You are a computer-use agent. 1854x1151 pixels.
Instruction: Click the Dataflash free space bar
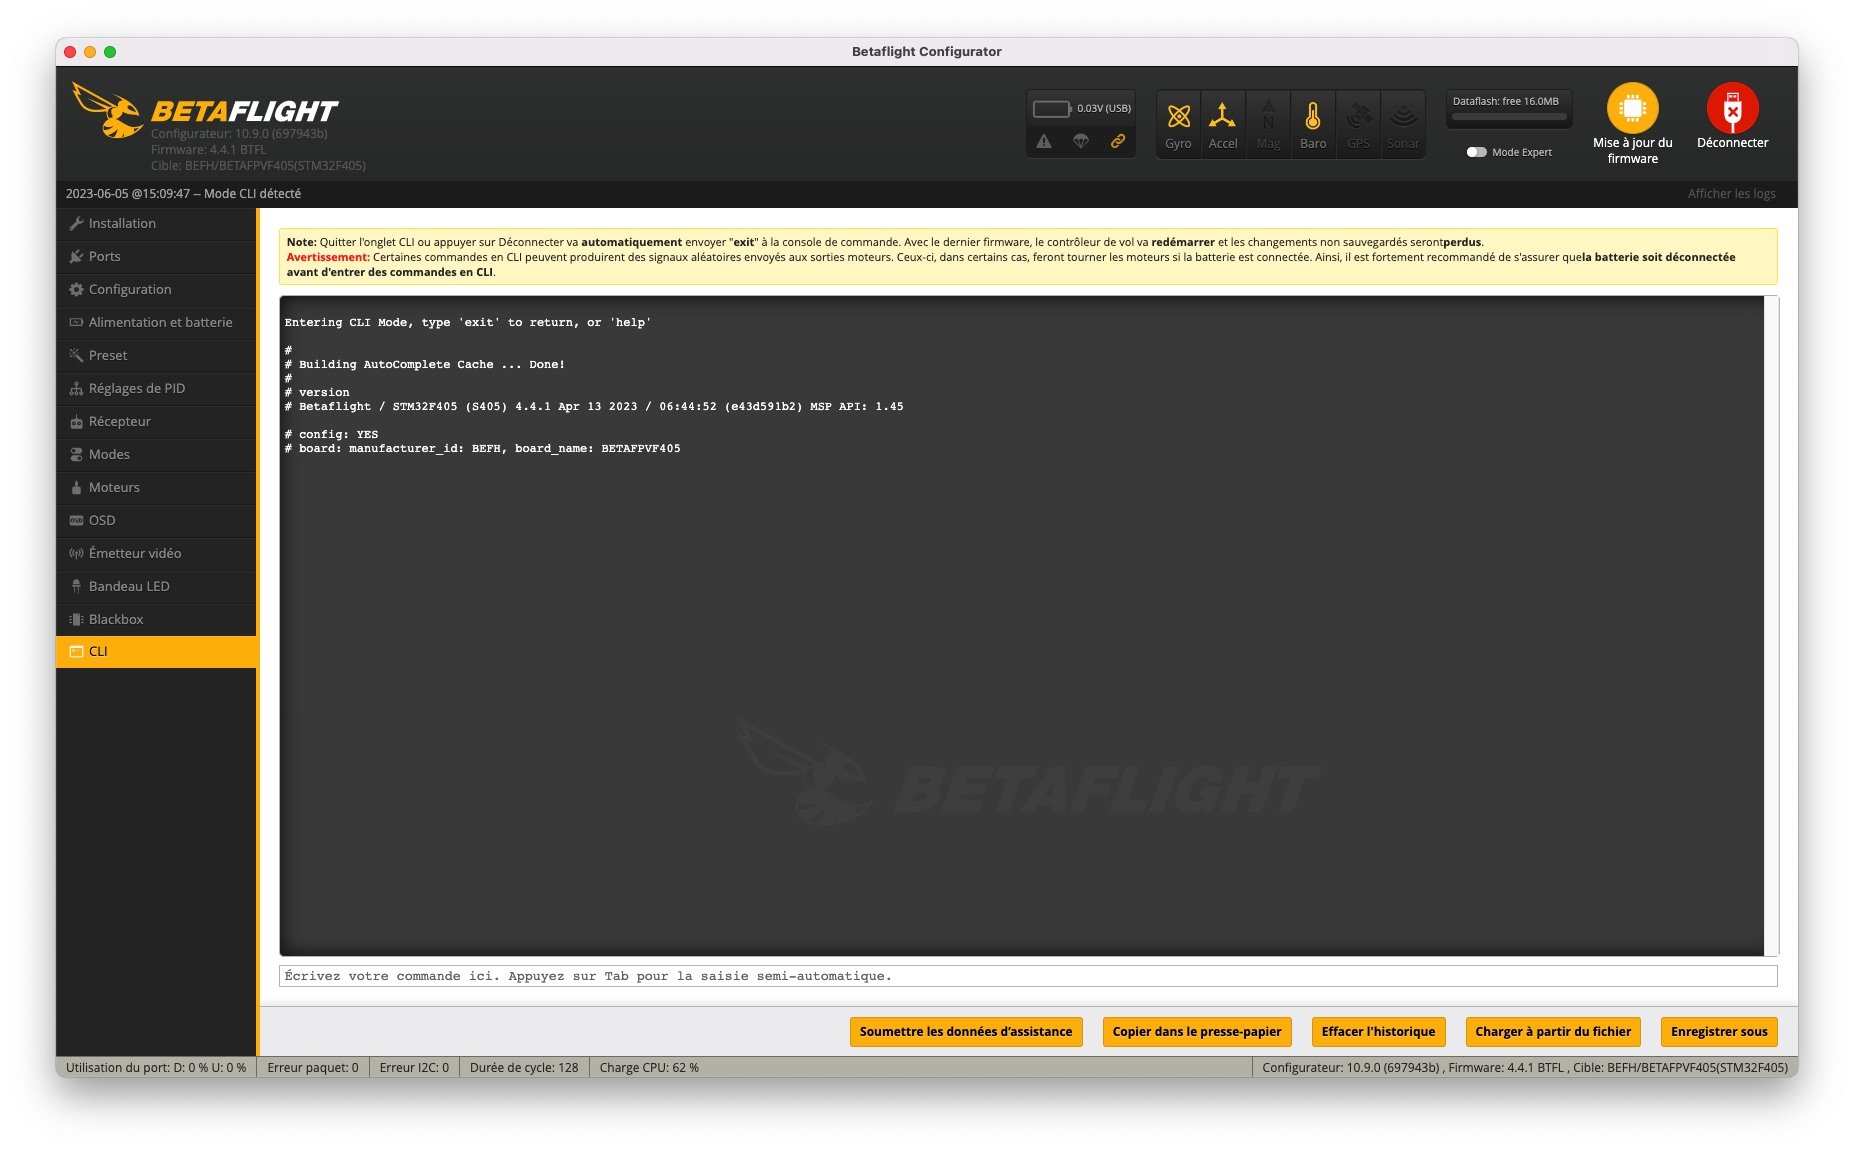pos(1509,117)
